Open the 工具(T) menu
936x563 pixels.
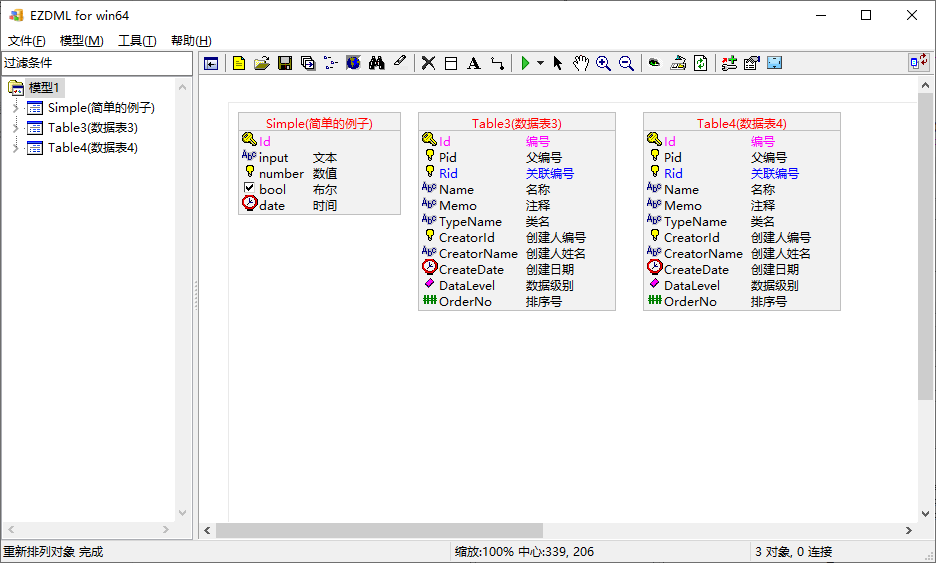(x=137, y=41)
